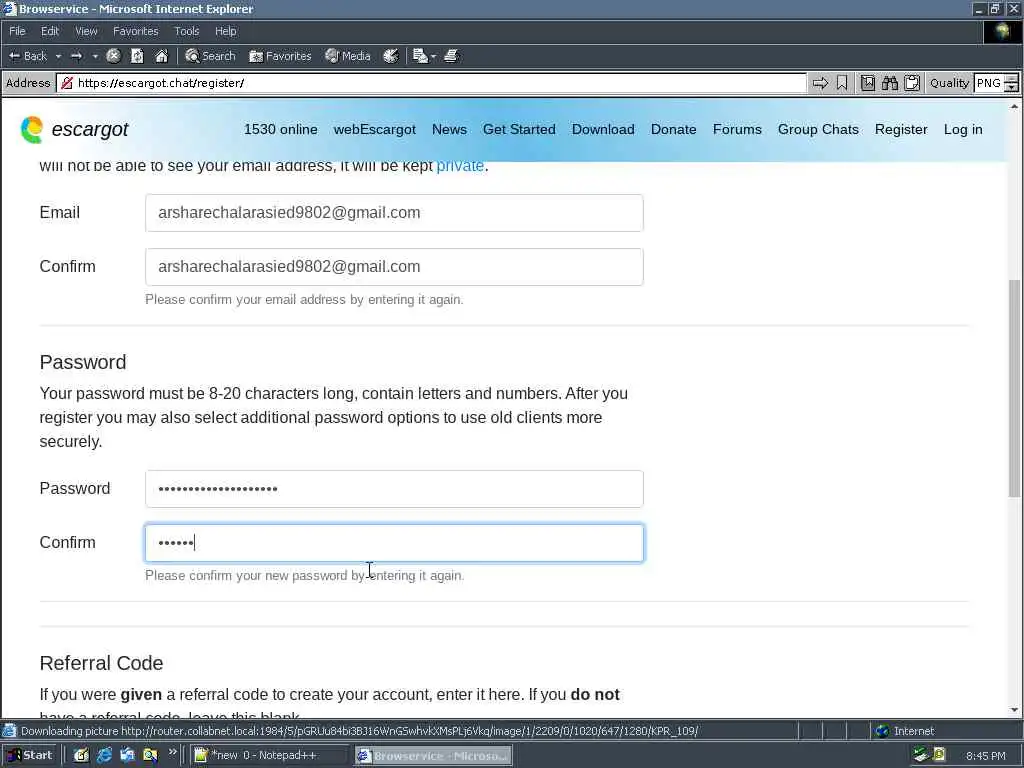Open the Windows Start menu
The image size is (1024, 768).
[30, 756]
